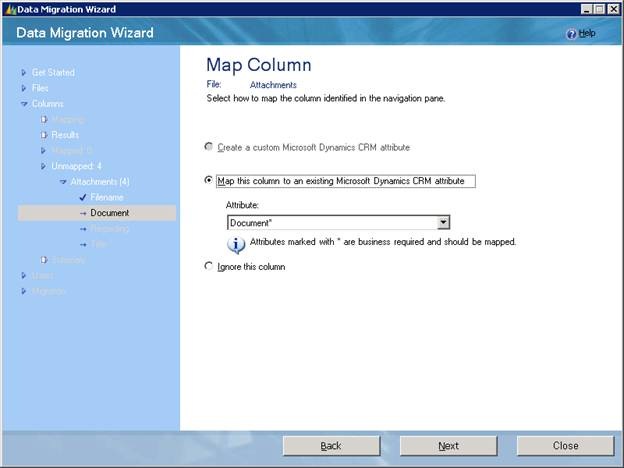Collapse the Attachments (4) node

click(x=63, y=182)
